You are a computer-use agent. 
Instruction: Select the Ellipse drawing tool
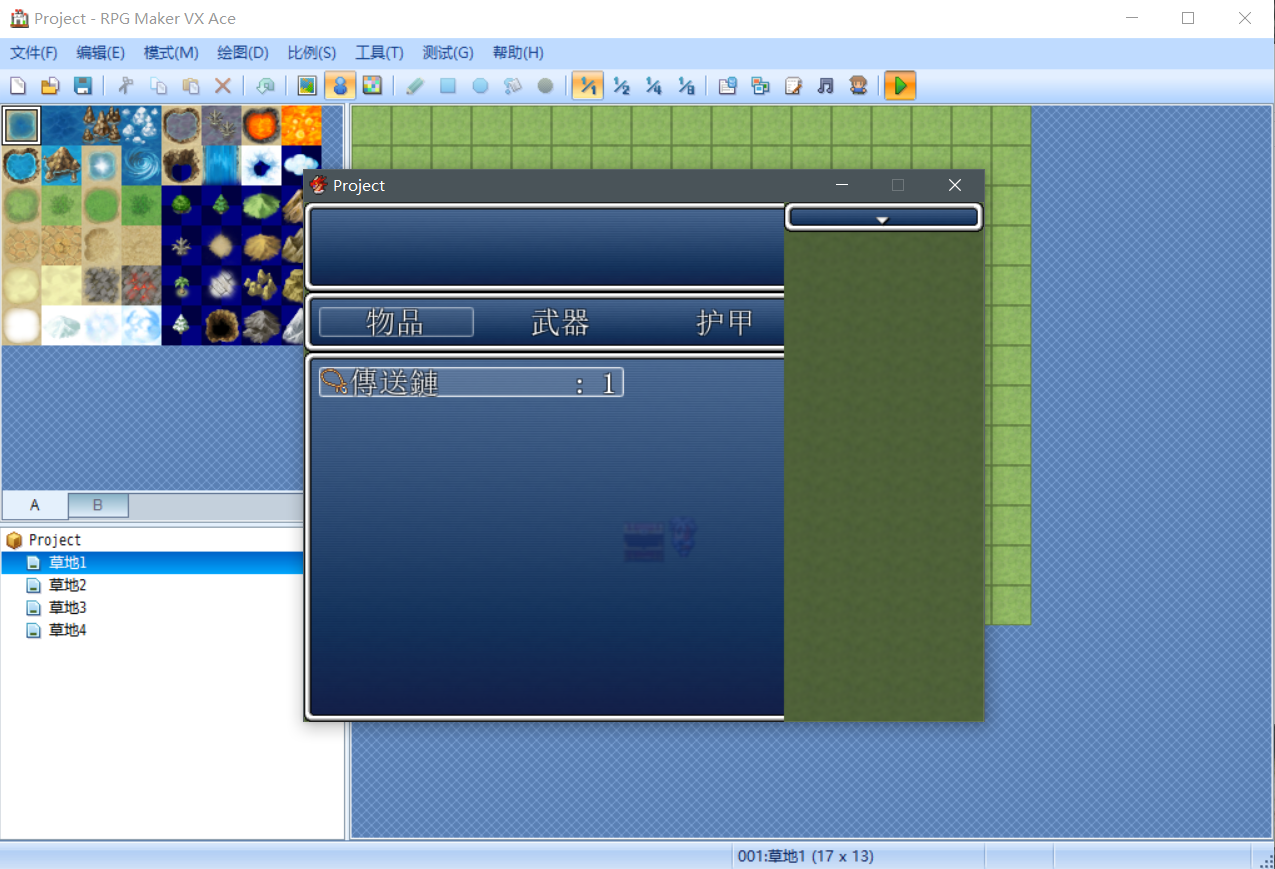480,86
